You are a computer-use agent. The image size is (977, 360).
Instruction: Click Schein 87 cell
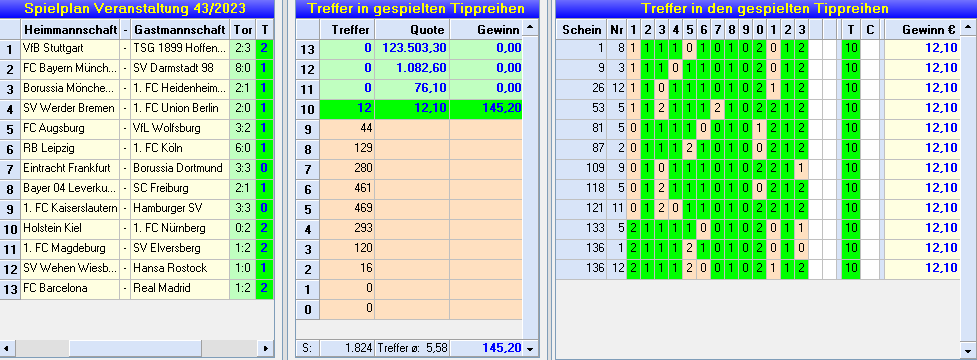(x=581, y=148)
